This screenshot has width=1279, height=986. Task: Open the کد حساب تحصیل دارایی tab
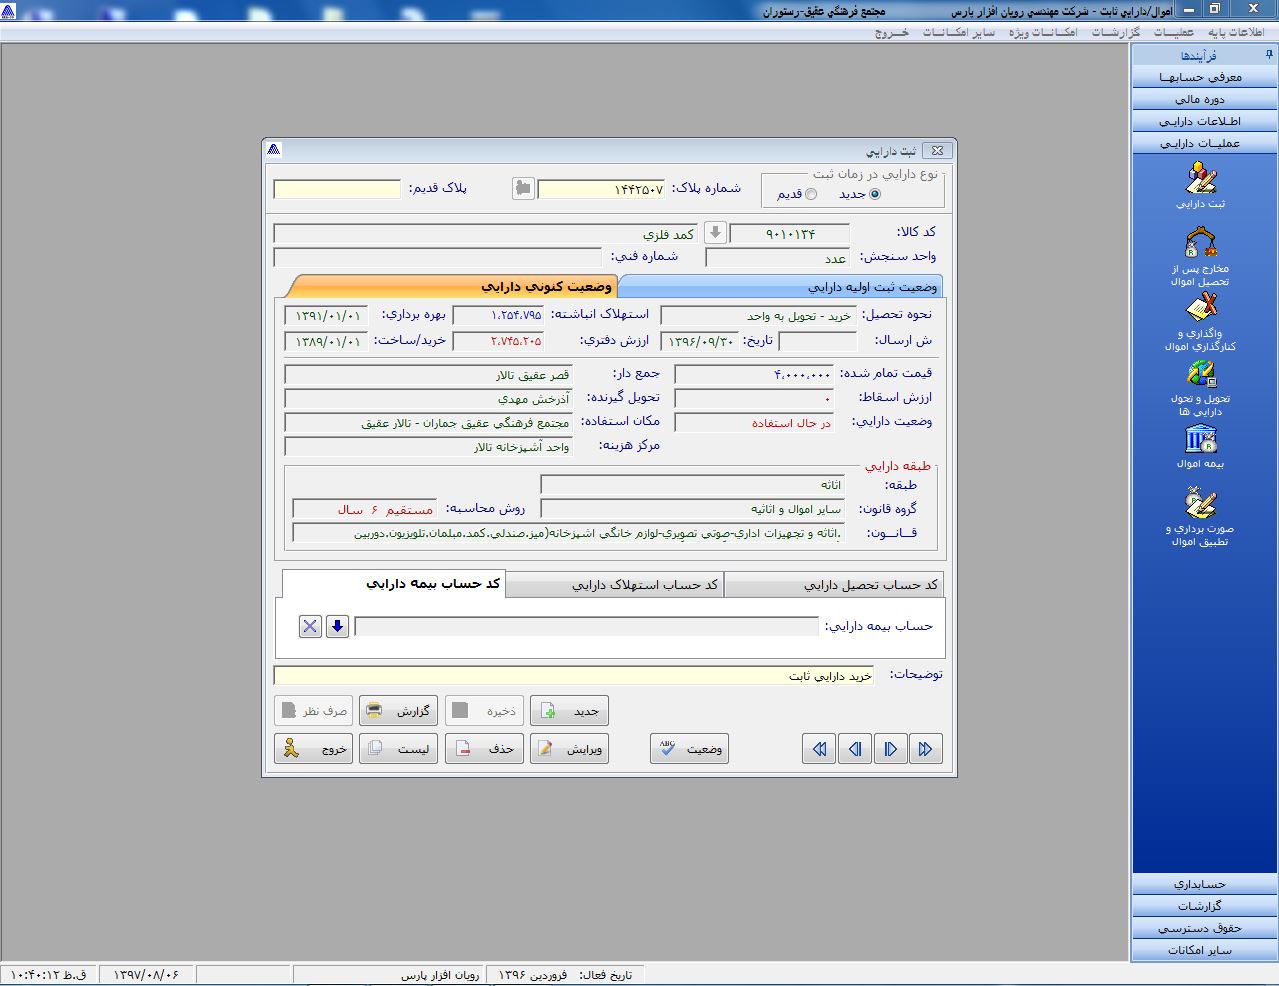tap(833, 585)
